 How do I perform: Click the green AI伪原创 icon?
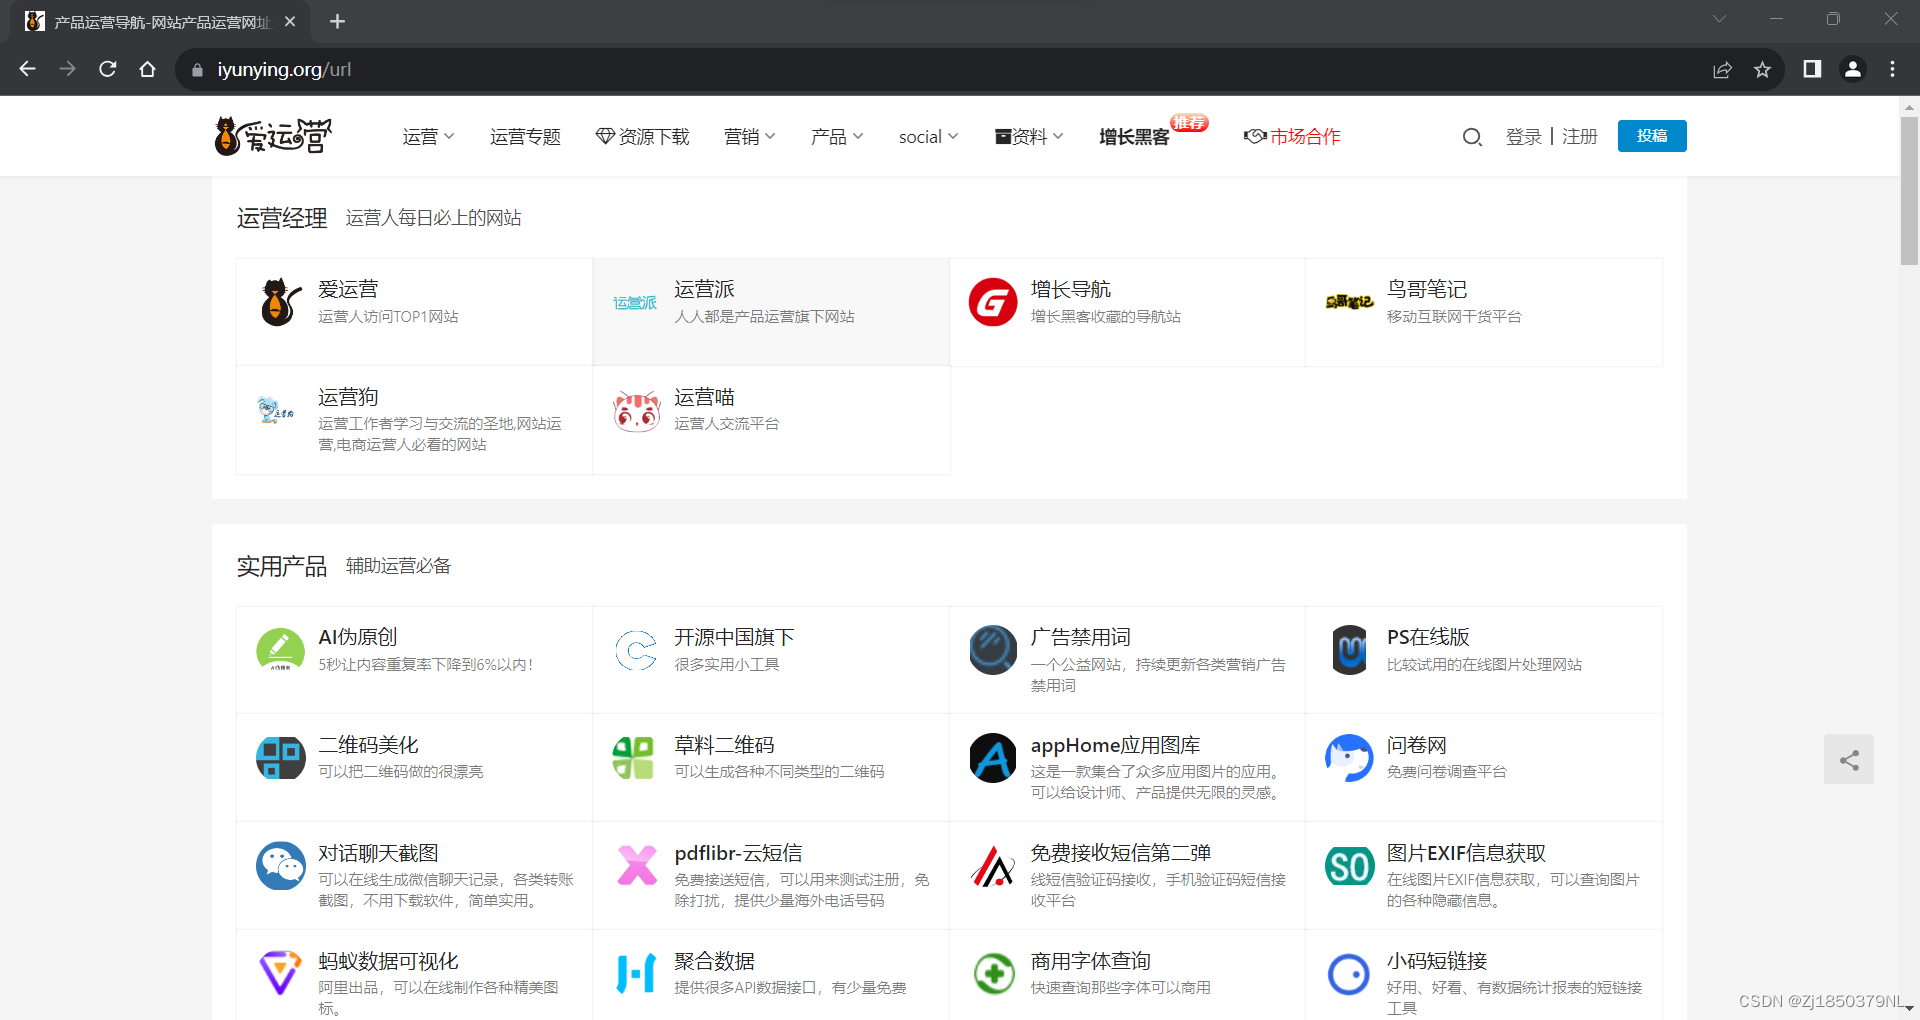point(281,650)
